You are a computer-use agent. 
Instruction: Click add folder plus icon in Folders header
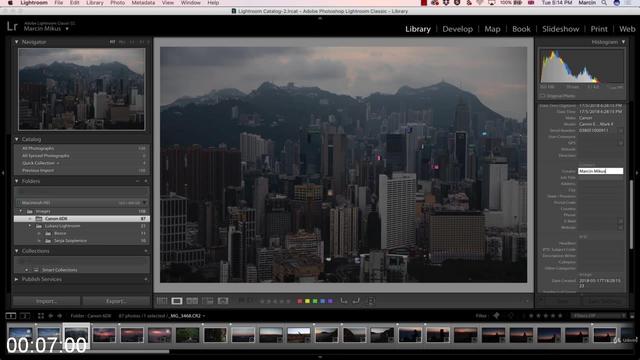tap(146, 181)
